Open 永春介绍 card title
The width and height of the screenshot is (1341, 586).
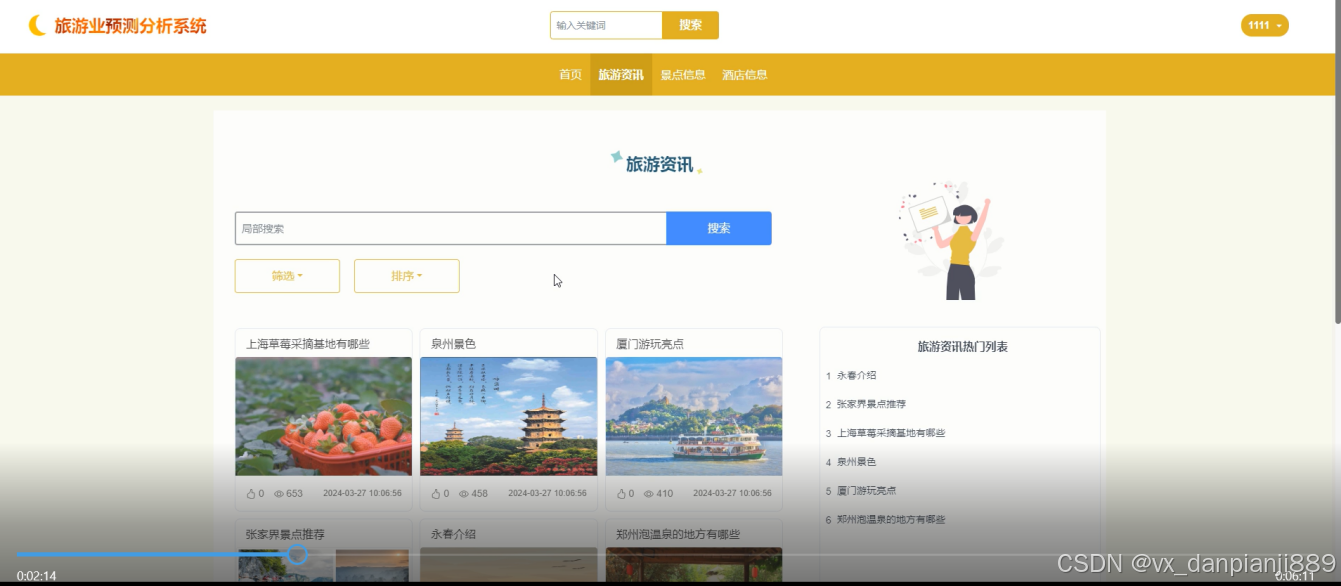pyautogui.click(x=453, y=534)
